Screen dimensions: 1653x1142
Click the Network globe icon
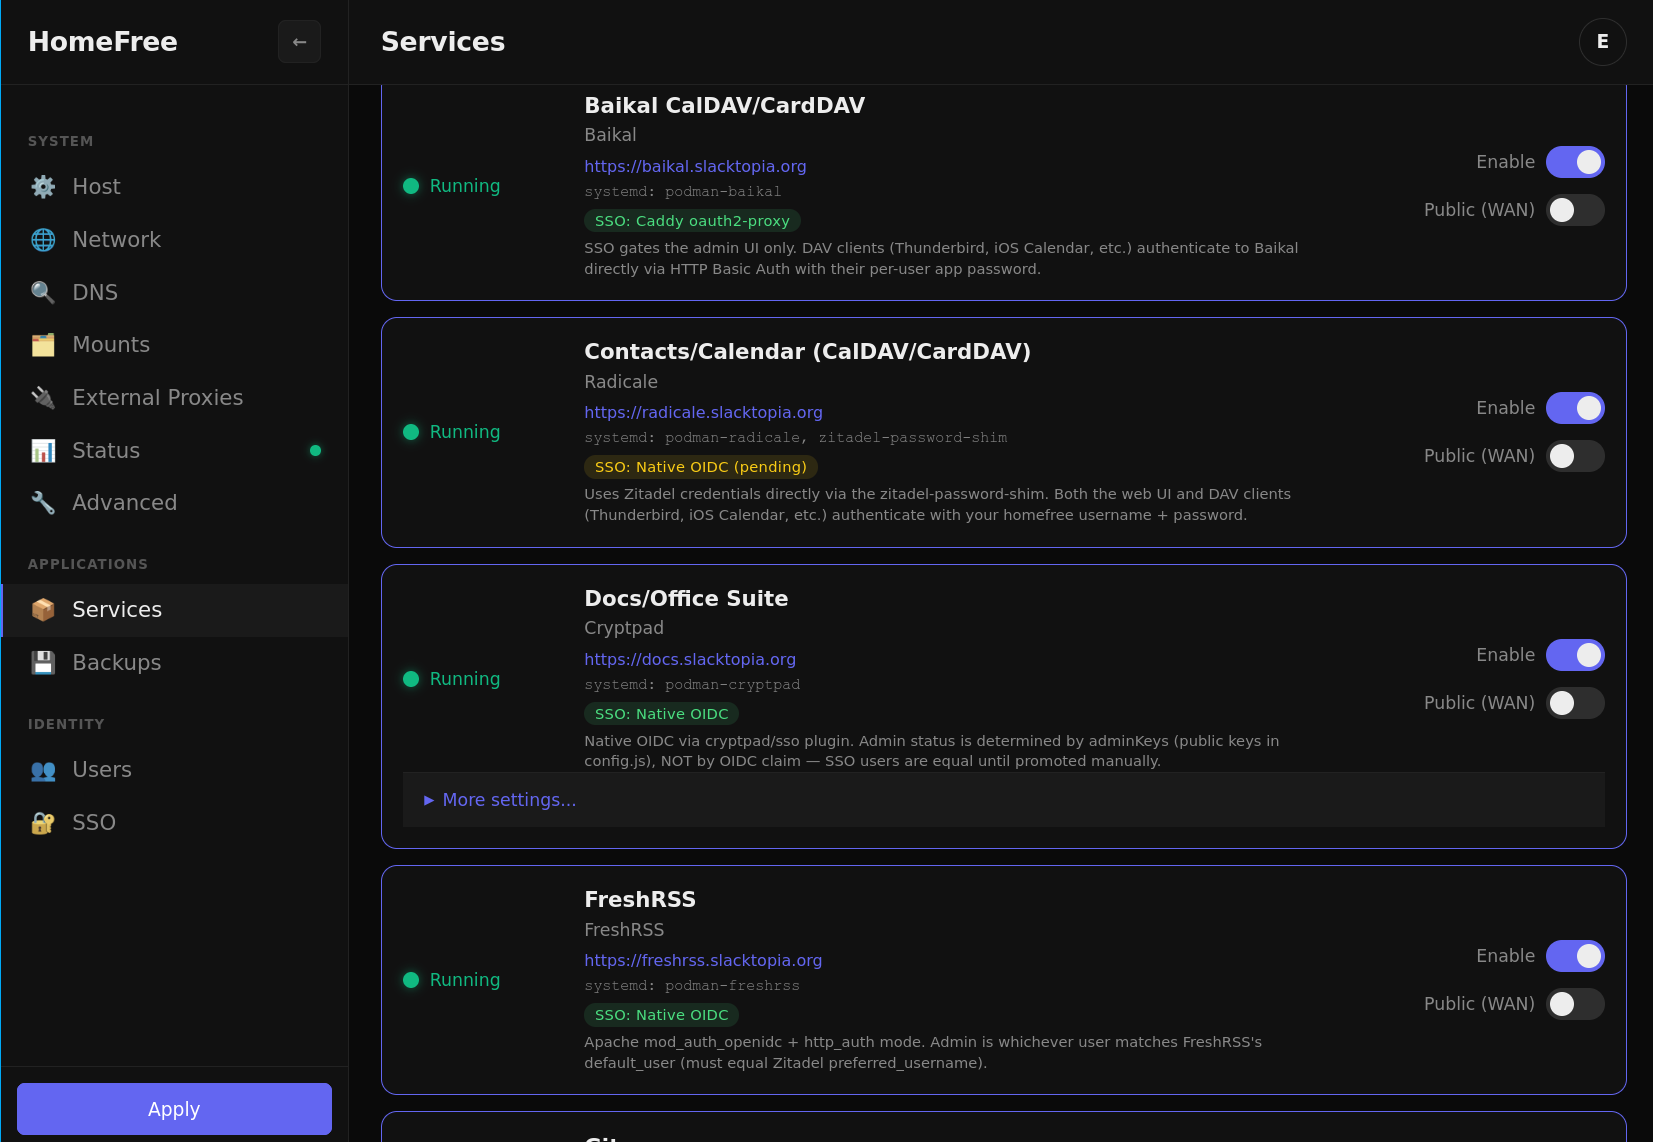point(43,240)
